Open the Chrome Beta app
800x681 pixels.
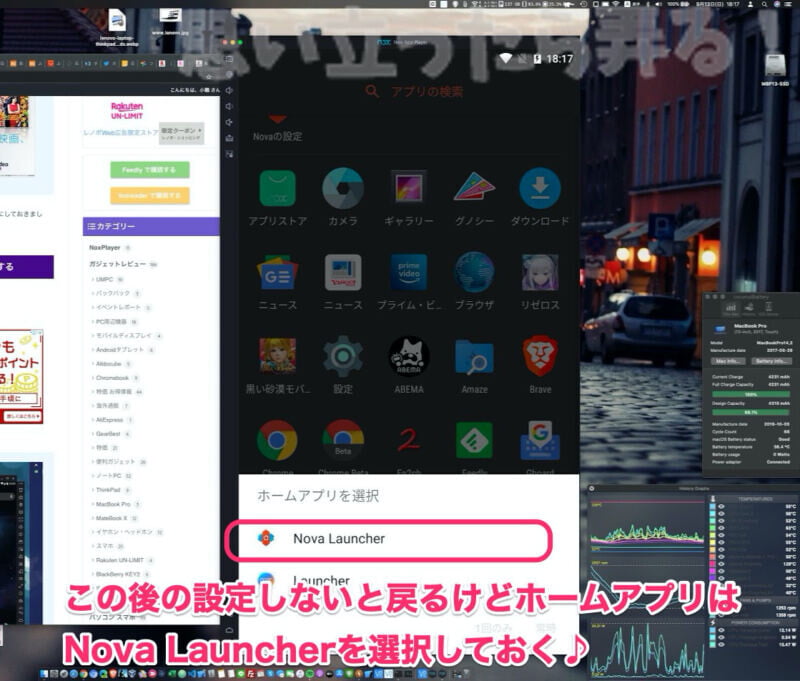[x=343, y=440]
